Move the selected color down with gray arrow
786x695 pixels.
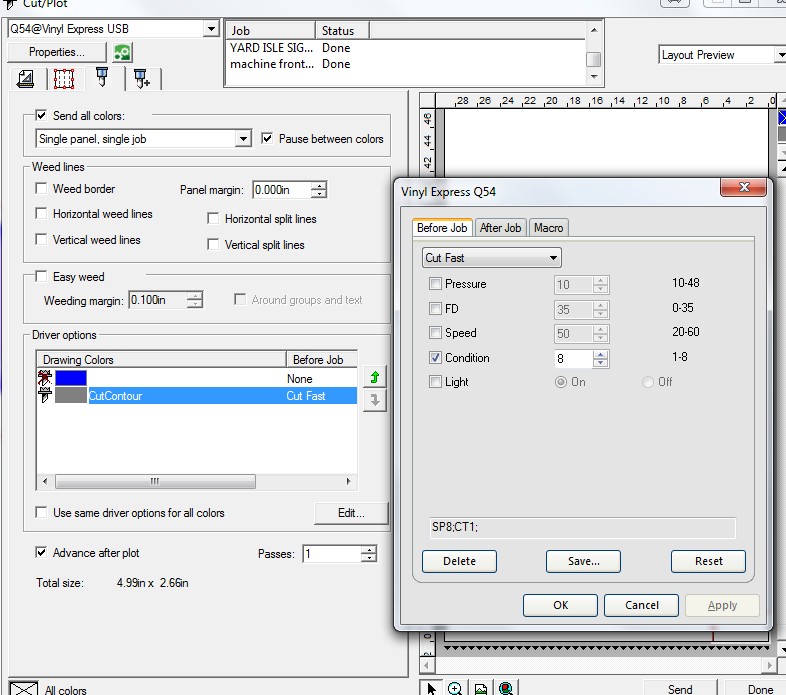click(374, 401)
